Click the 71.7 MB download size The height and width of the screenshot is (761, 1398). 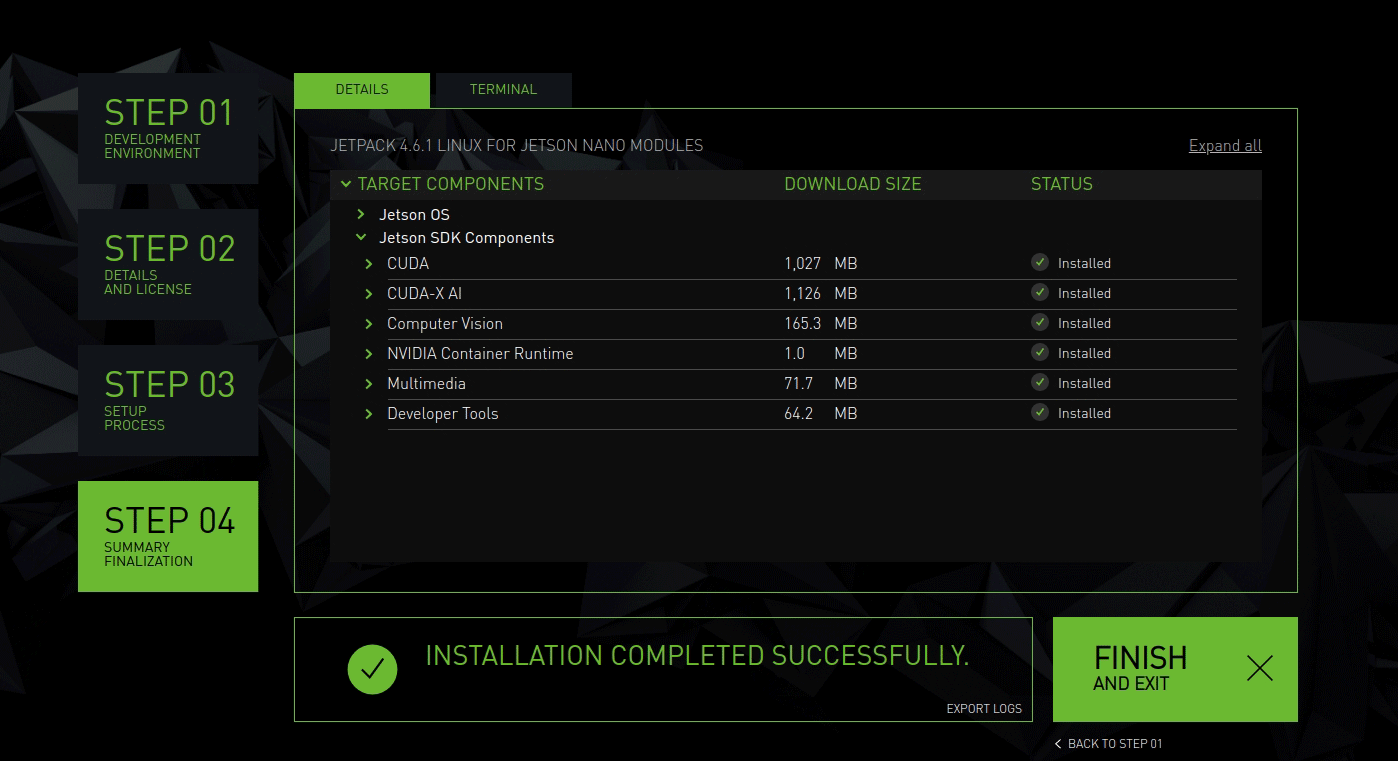(820, 384)
